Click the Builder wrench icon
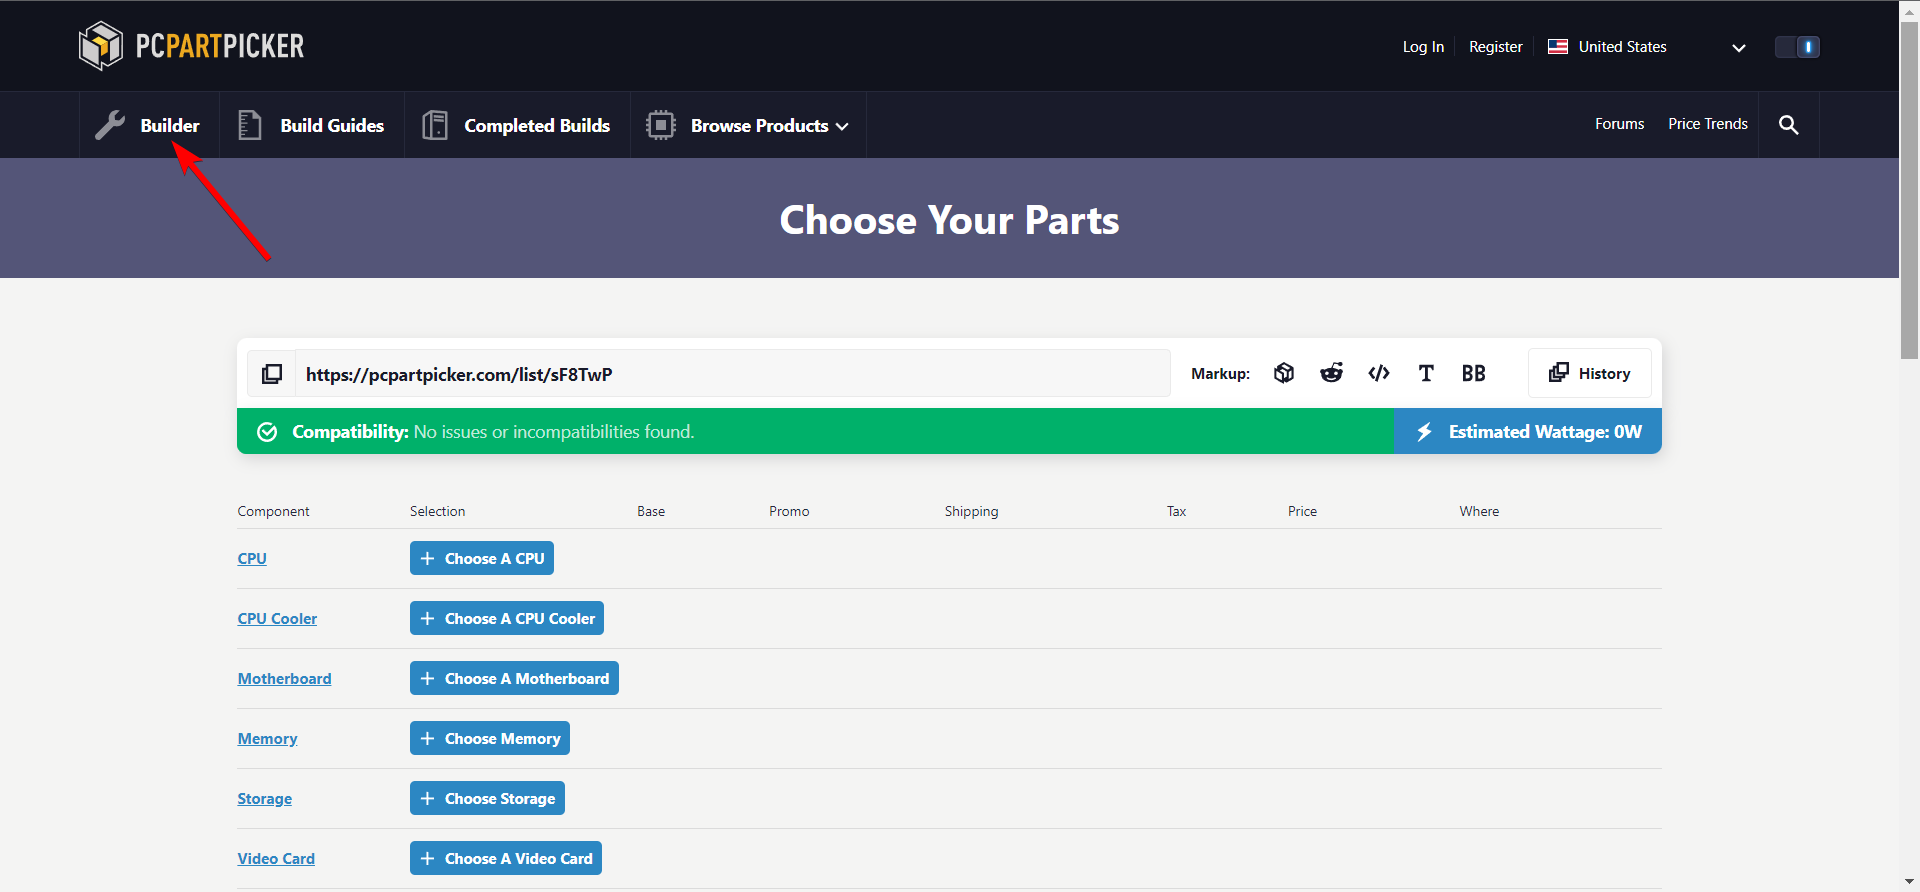 point(110,125)
